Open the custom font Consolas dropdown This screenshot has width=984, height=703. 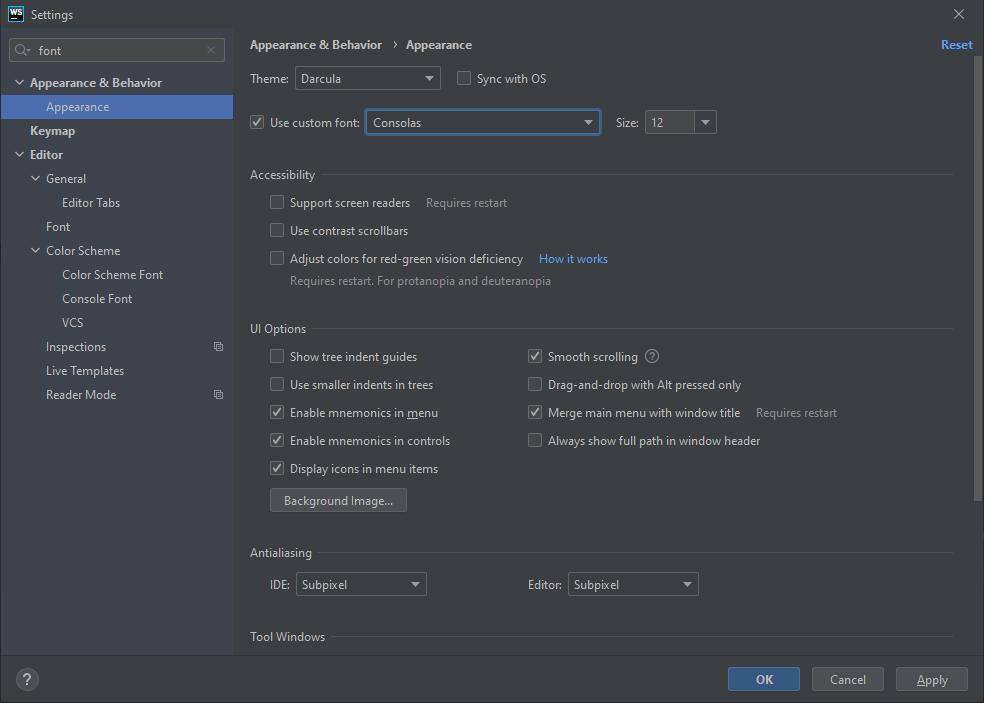click(x=482, y=123)
